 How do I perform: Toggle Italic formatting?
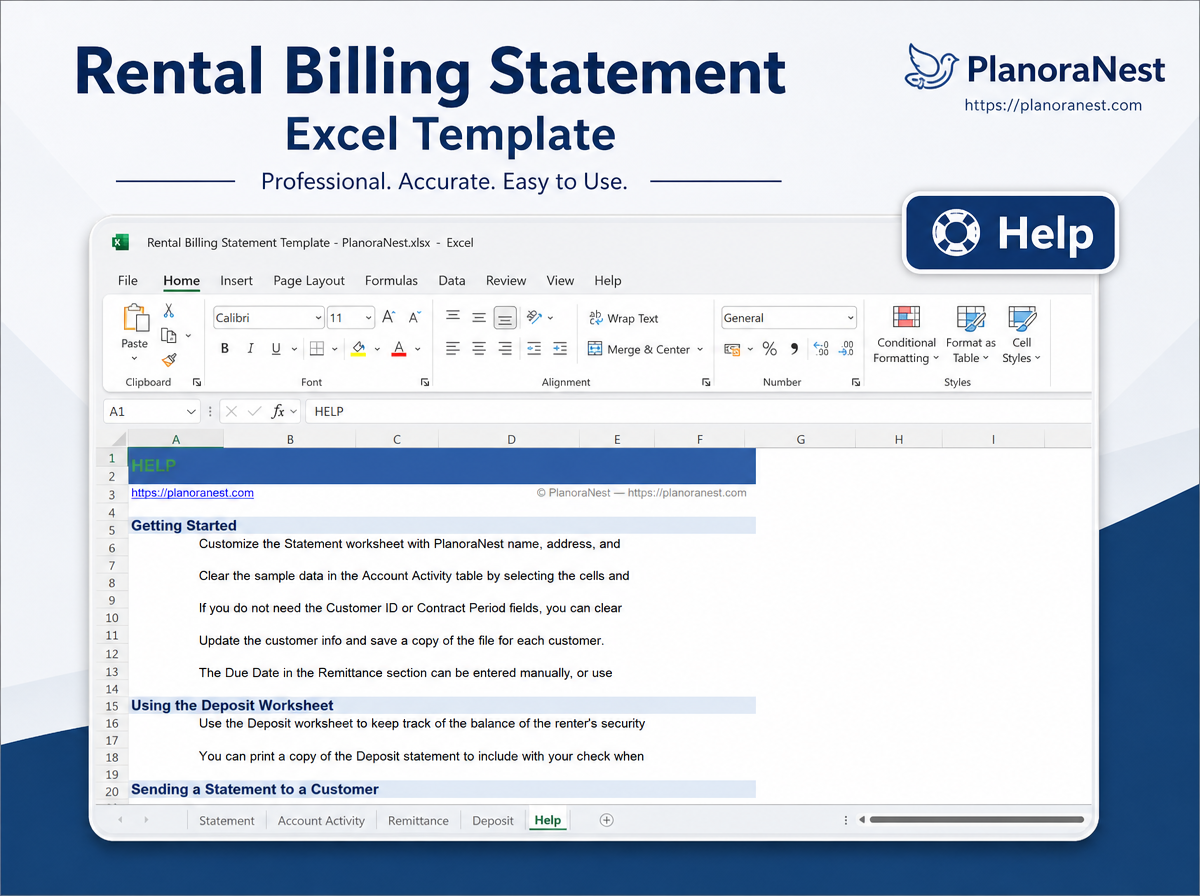[x=250, y=349]
